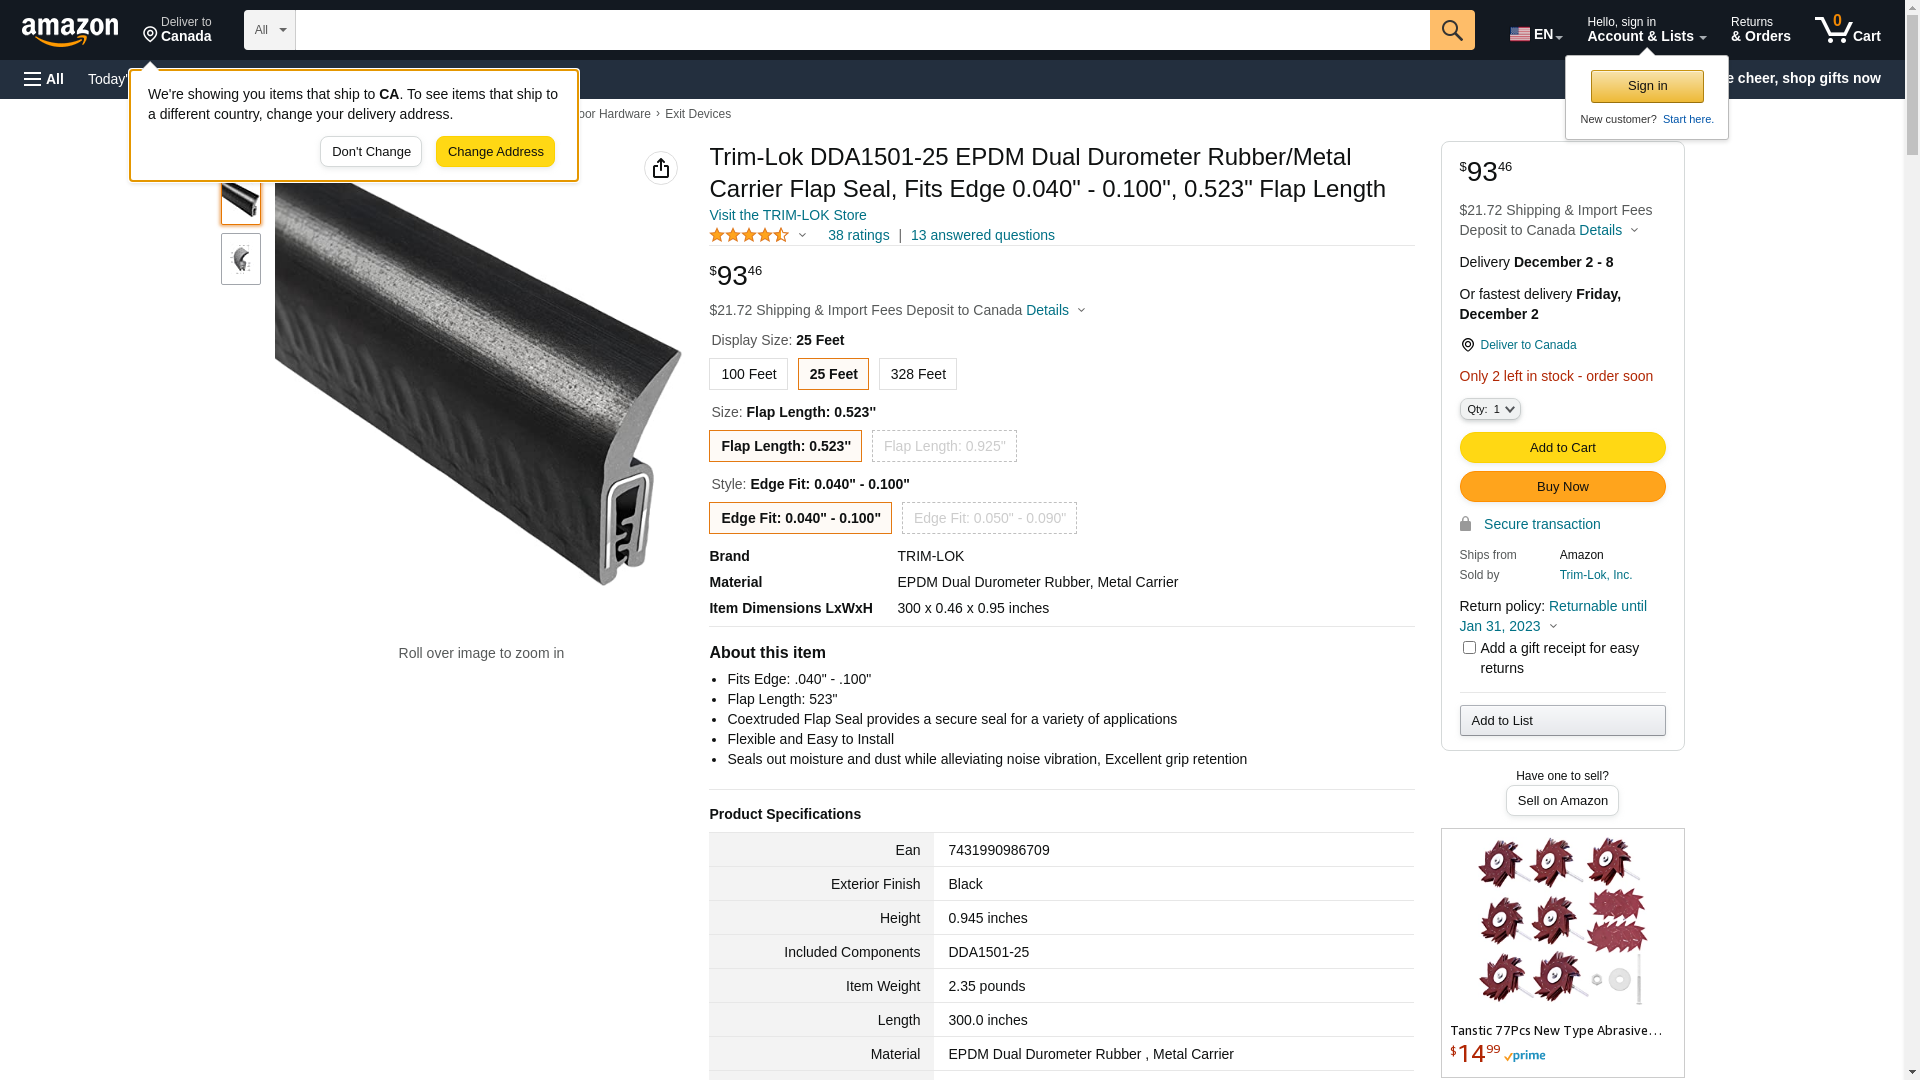Open the Qty quantity dropdown
The image size is (1920, 1080).
click(x=1490, y=409)
